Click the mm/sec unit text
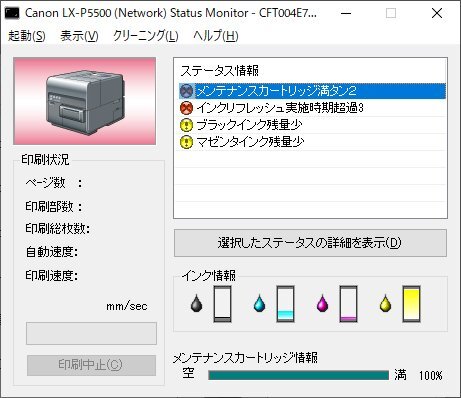Screen dimensions: 461x398 click(127, 306)
